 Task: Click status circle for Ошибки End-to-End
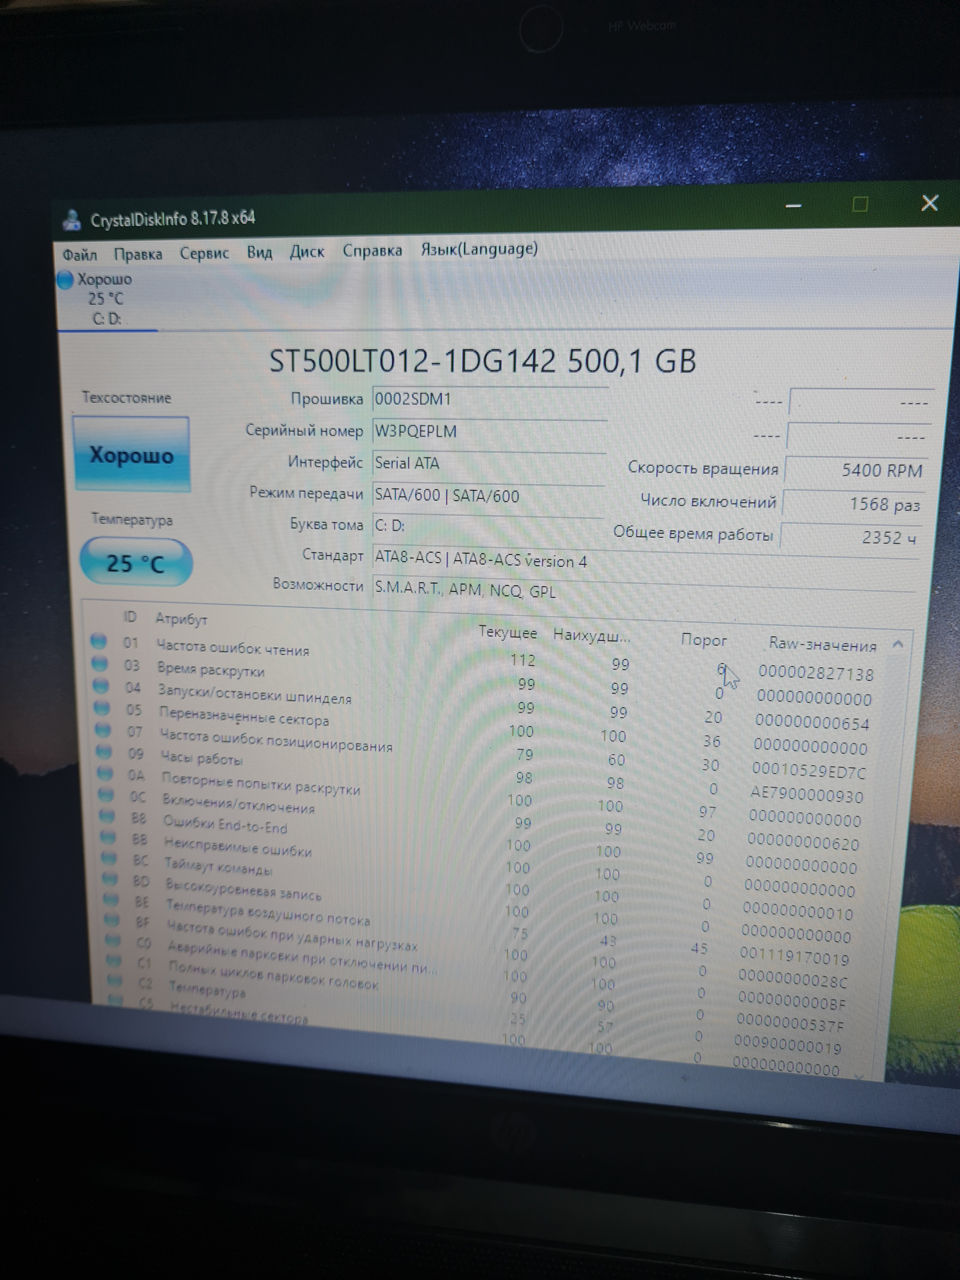point(107,817)
